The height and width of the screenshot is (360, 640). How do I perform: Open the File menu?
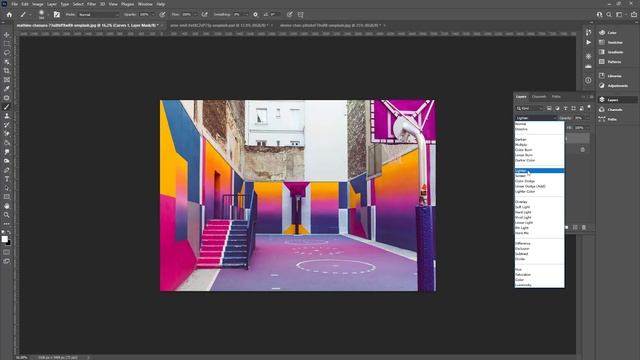[14, 4]
